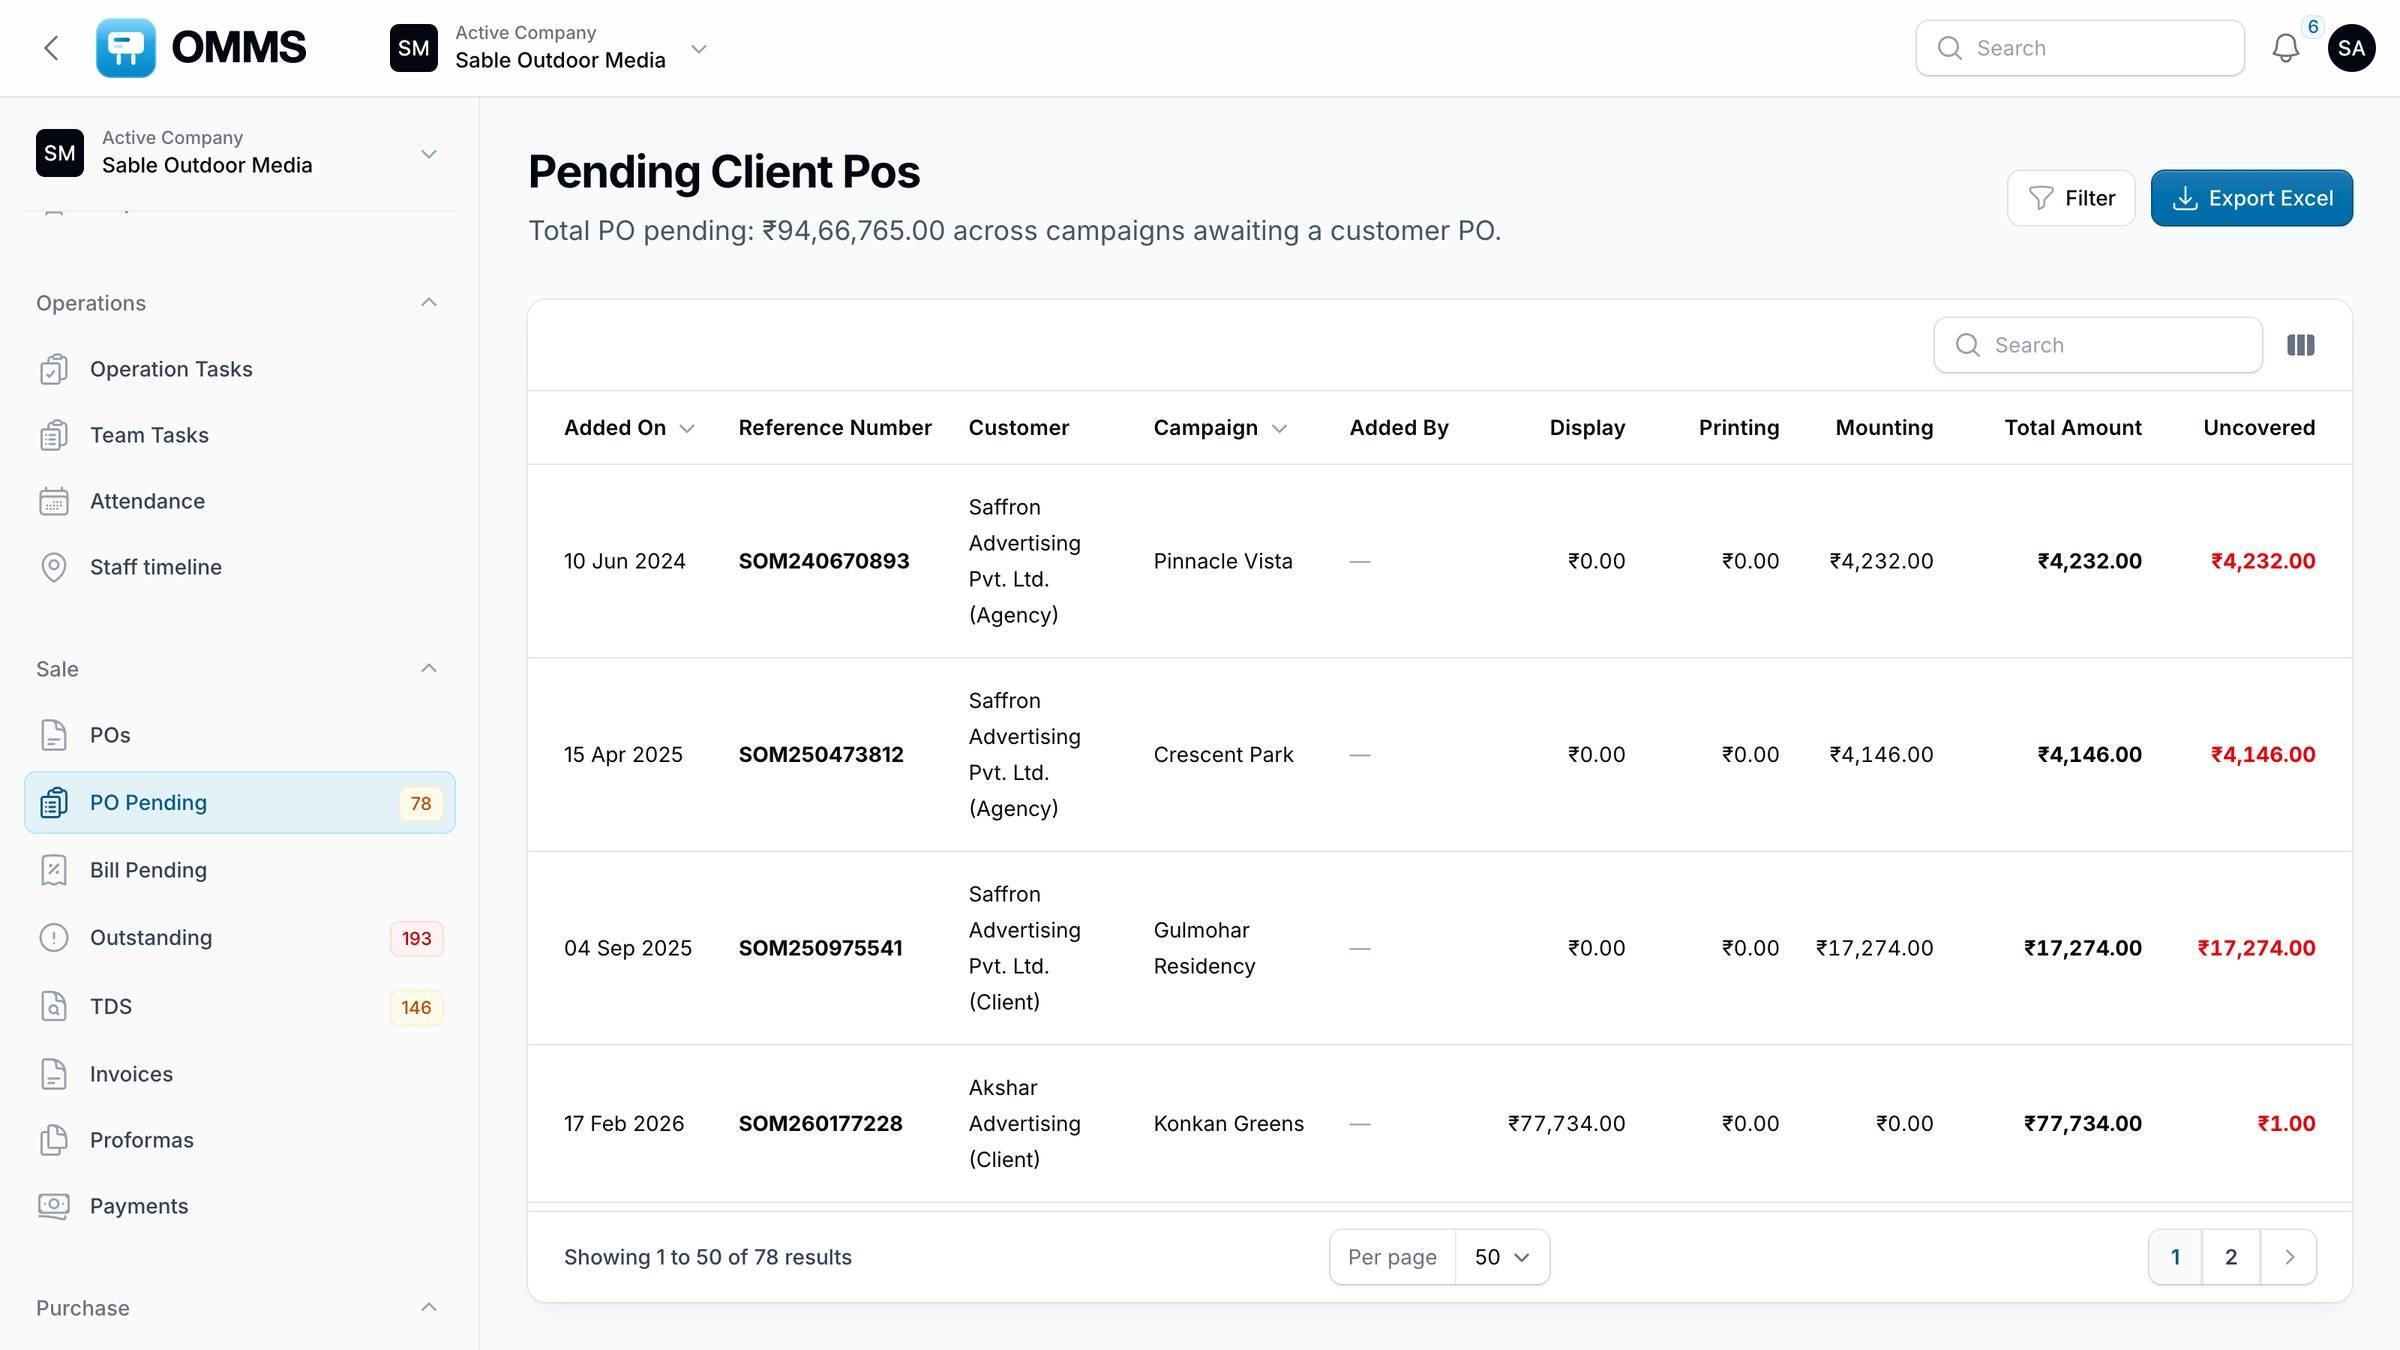The image size is (2400, 1350).
Task: Click the Crescent Park campaign cell
Action: click(1223, 755)
